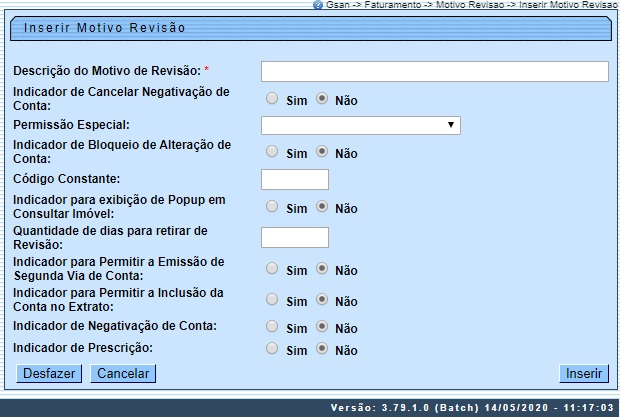Pick Sim for Emissão de Segunda Via
Screen dimensions: 620x418
[x=272, y=269]
